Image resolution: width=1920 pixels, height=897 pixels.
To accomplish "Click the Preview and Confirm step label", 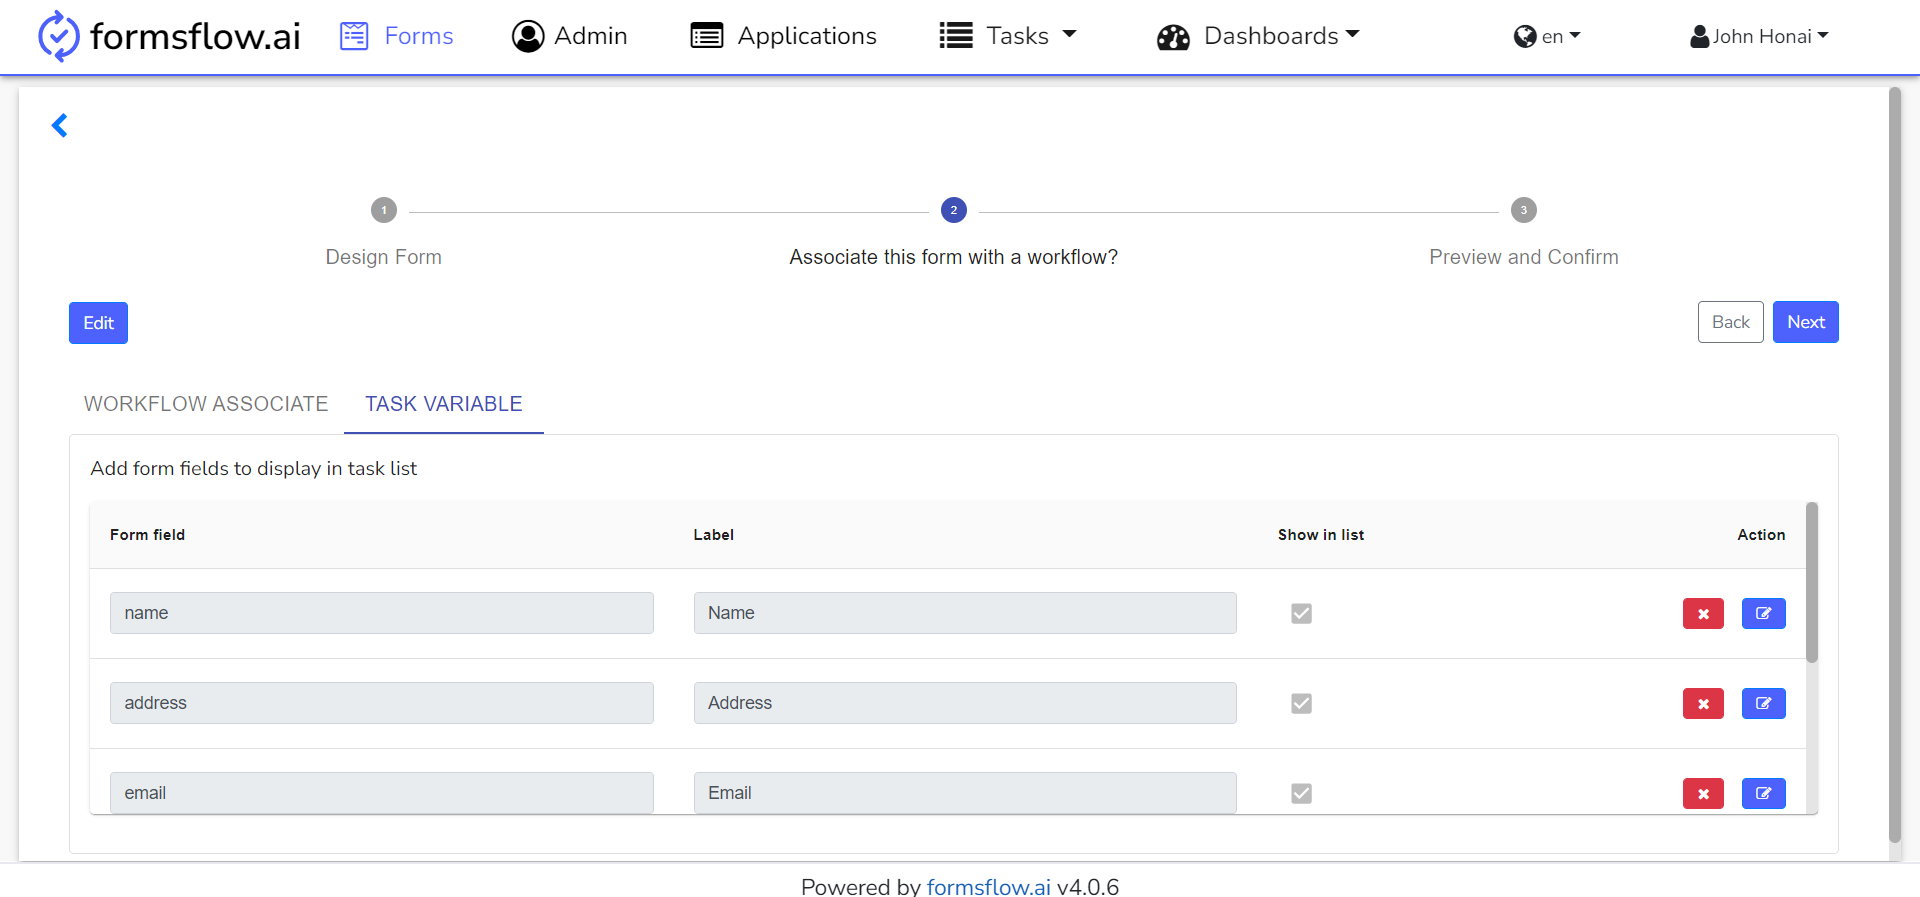I will [x=1524, y=257].
